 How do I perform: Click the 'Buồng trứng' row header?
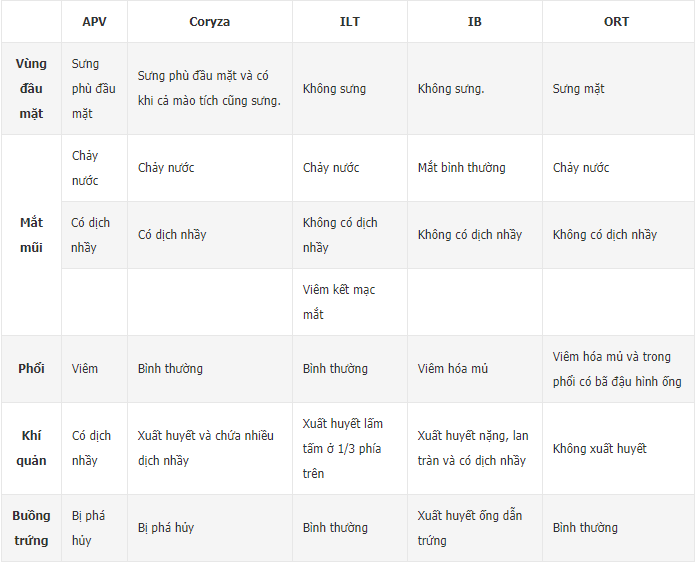coord(31,528)
